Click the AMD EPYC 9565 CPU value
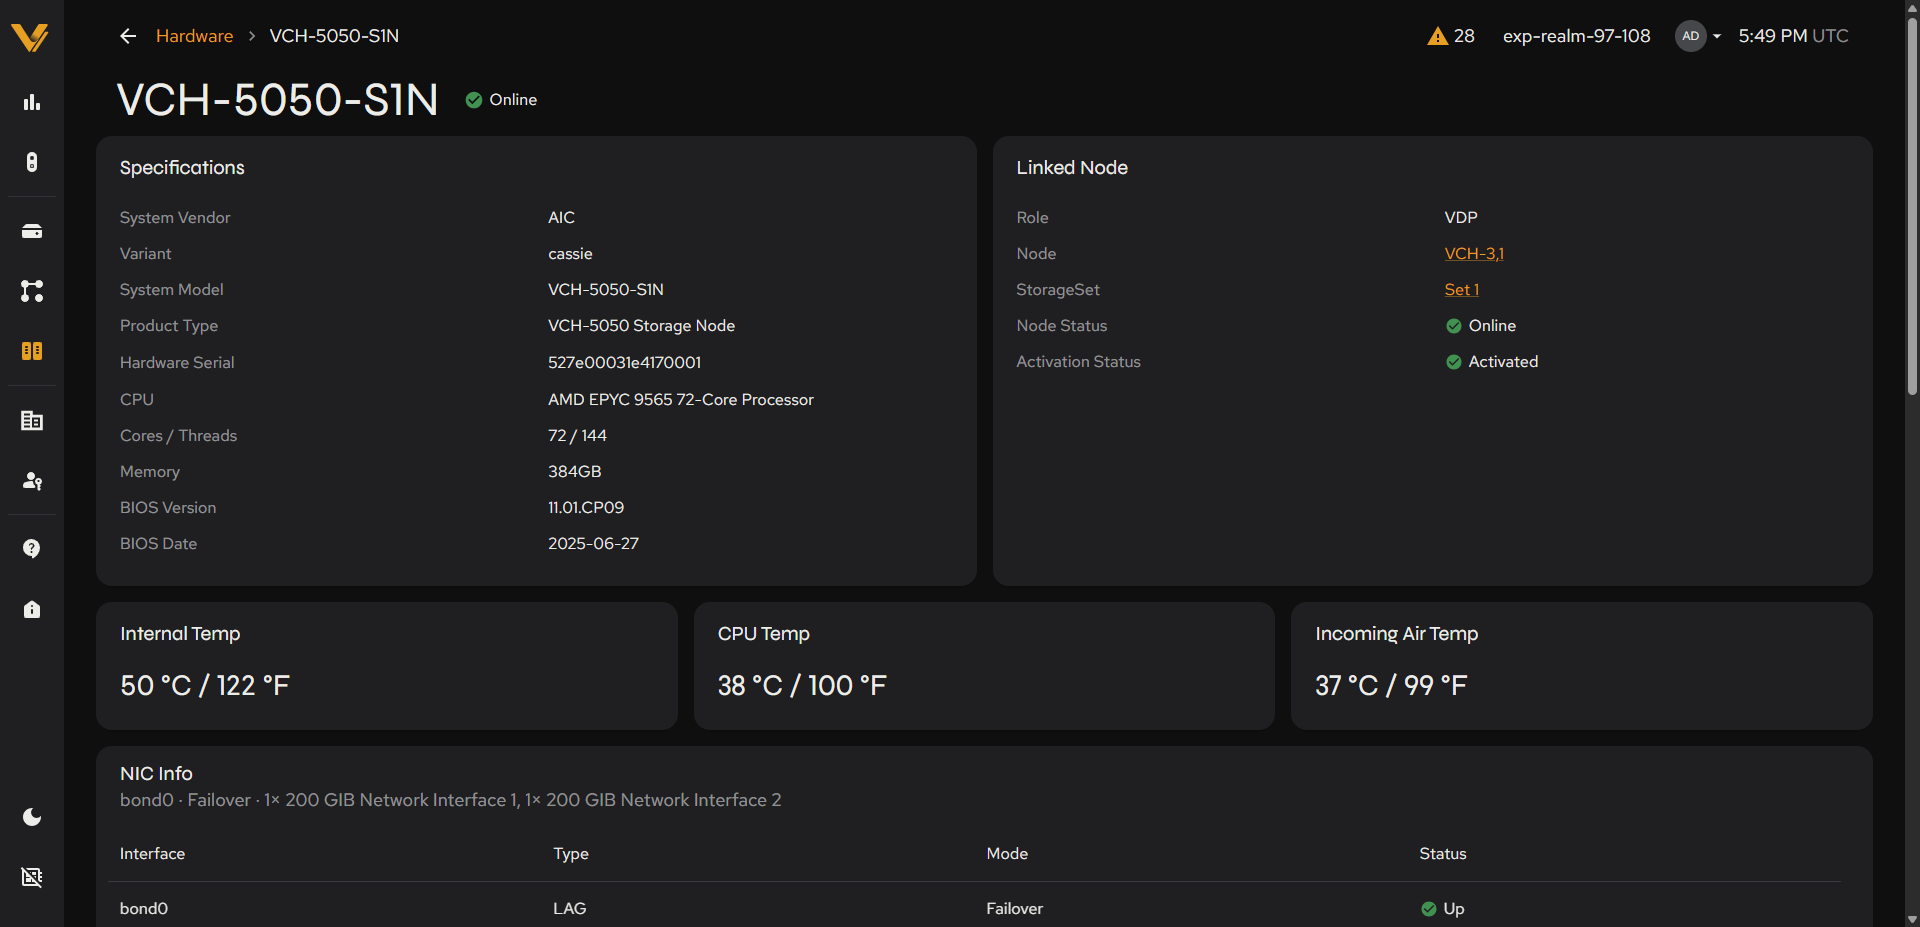This screenshot has height=927, width=1920. click(680, 400)
